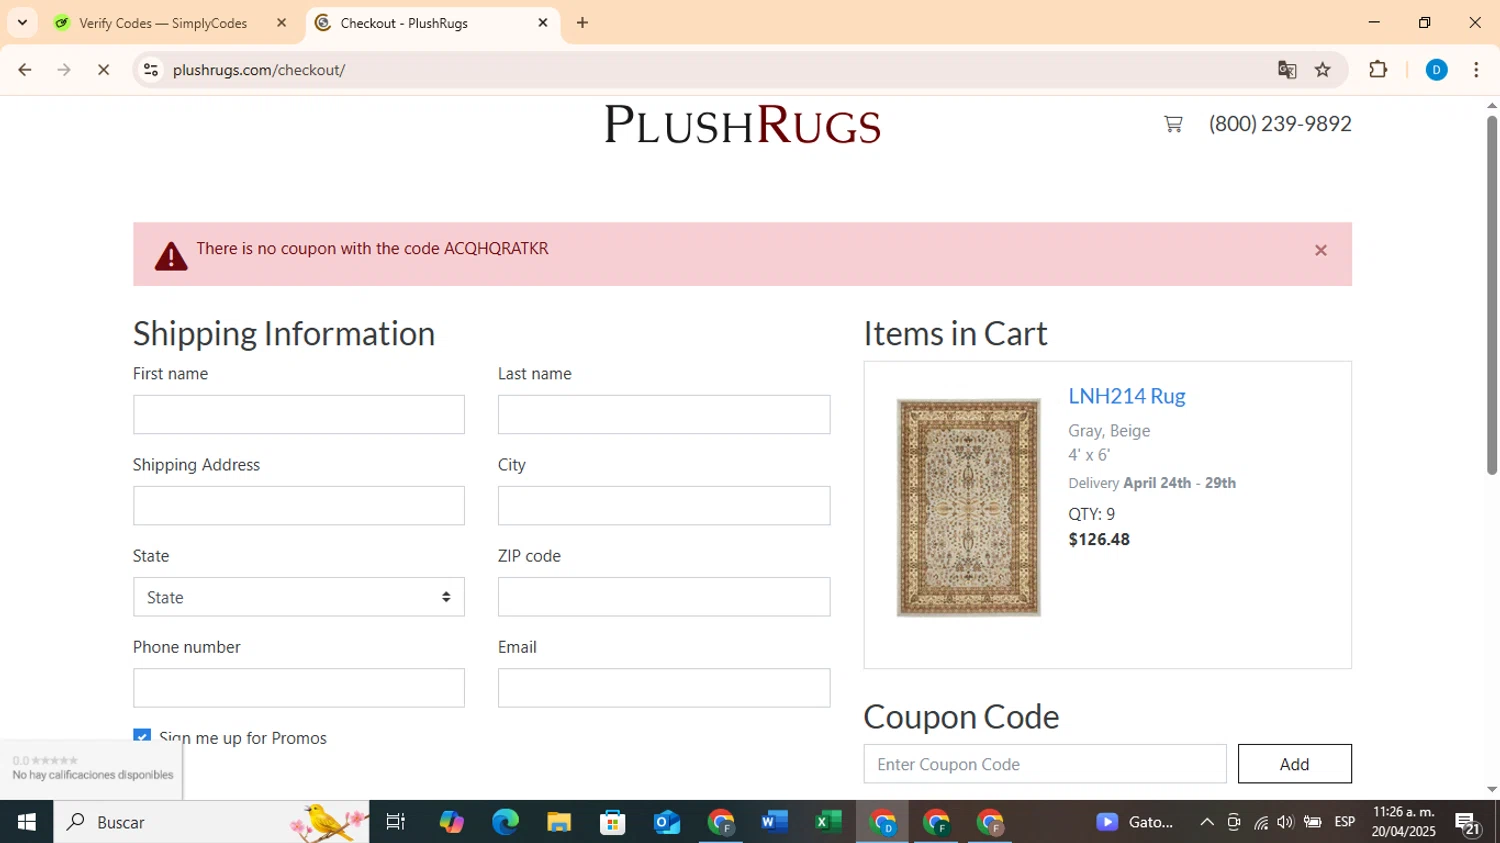Click the Buscar taskbar search box

[211, 822]
